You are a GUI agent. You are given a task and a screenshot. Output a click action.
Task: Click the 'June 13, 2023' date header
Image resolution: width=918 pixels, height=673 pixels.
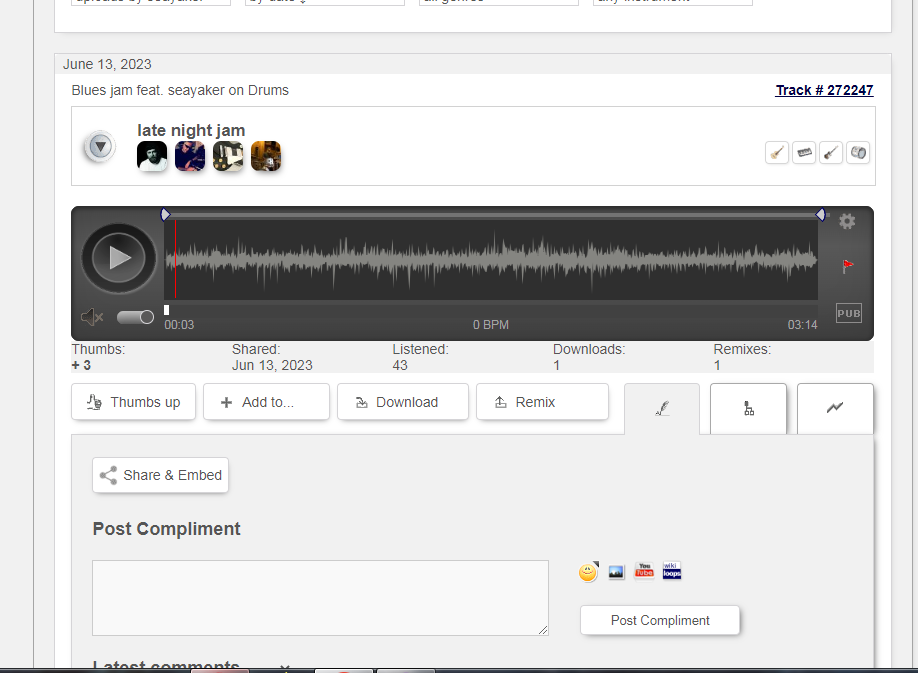click(x=107, y=64)
